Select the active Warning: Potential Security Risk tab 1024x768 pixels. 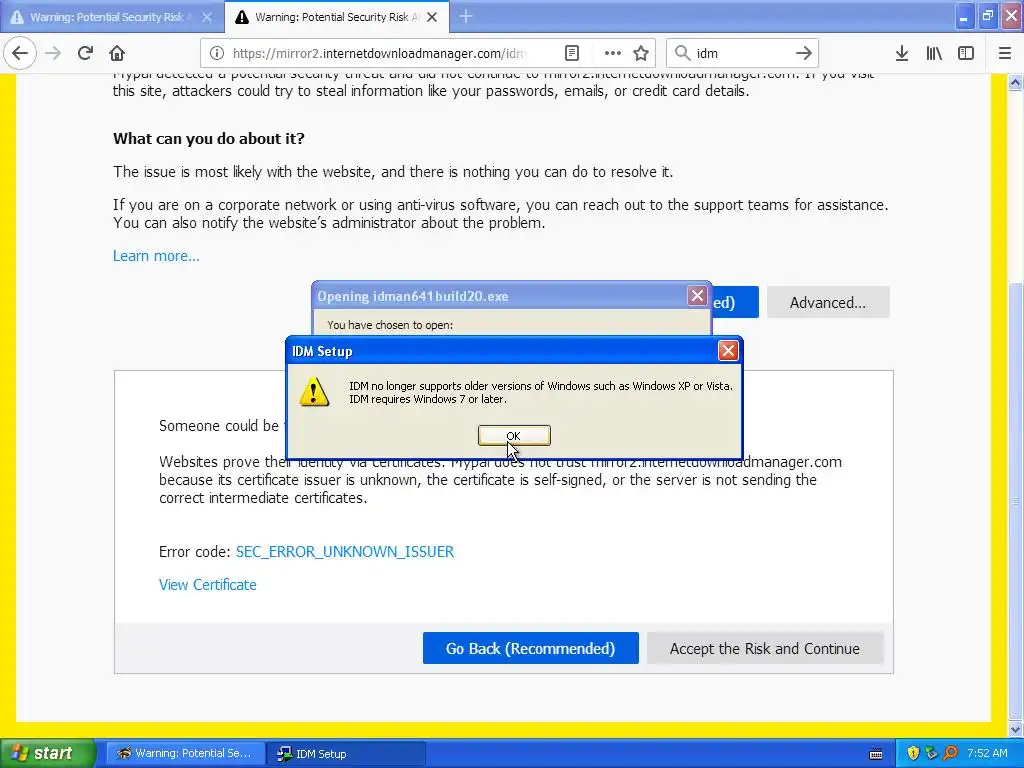pyautogui.click(x=336, y=17)
